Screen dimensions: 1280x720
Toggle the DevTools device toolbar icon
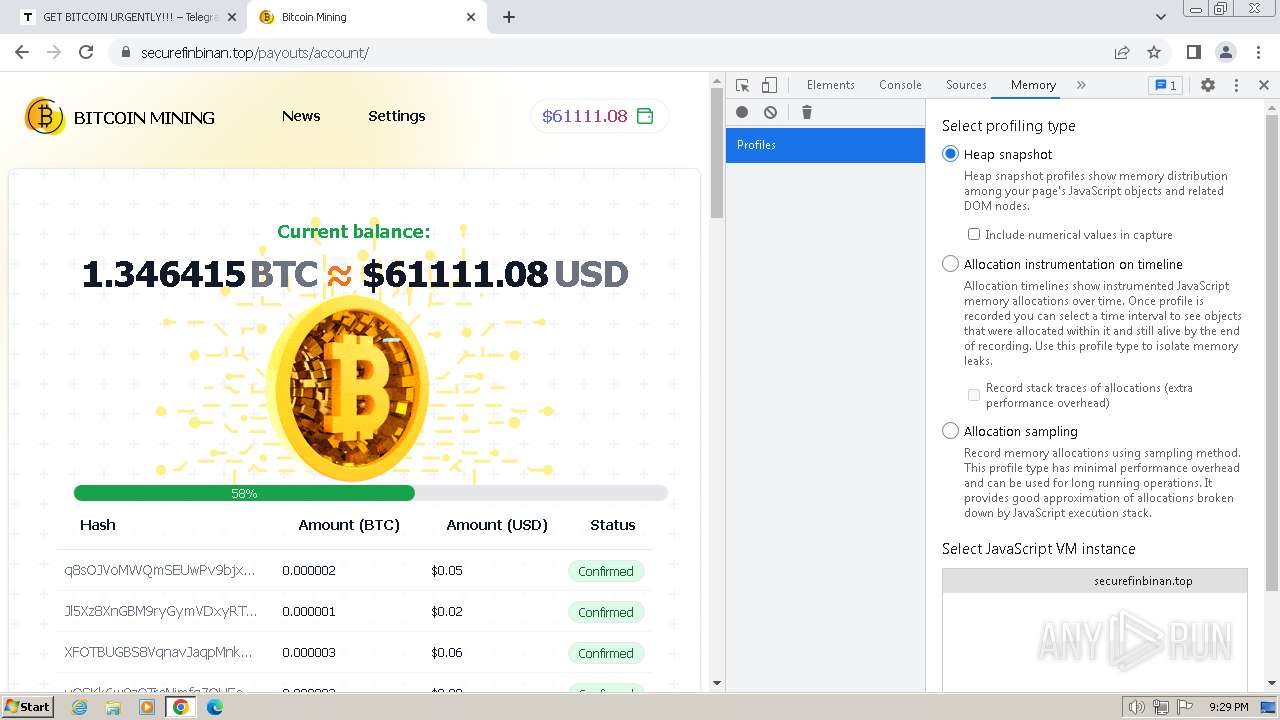coord(769,85)
